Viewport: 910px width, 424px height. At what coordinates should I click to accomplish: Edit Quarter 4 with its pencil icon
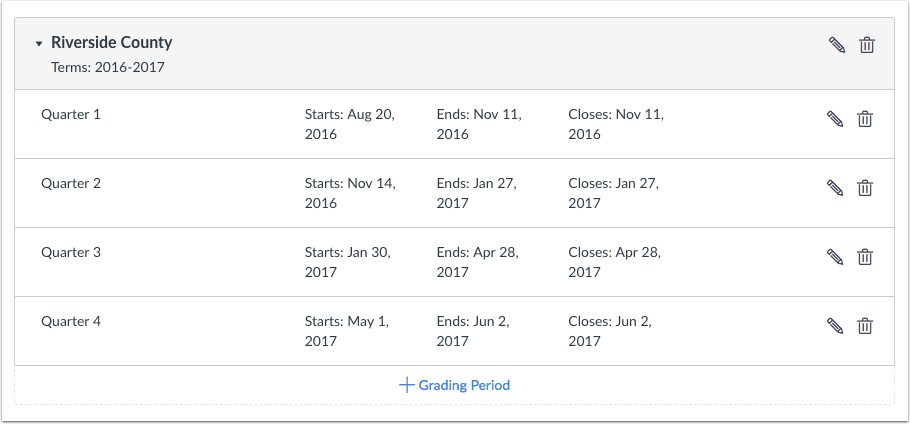point(835,326)
